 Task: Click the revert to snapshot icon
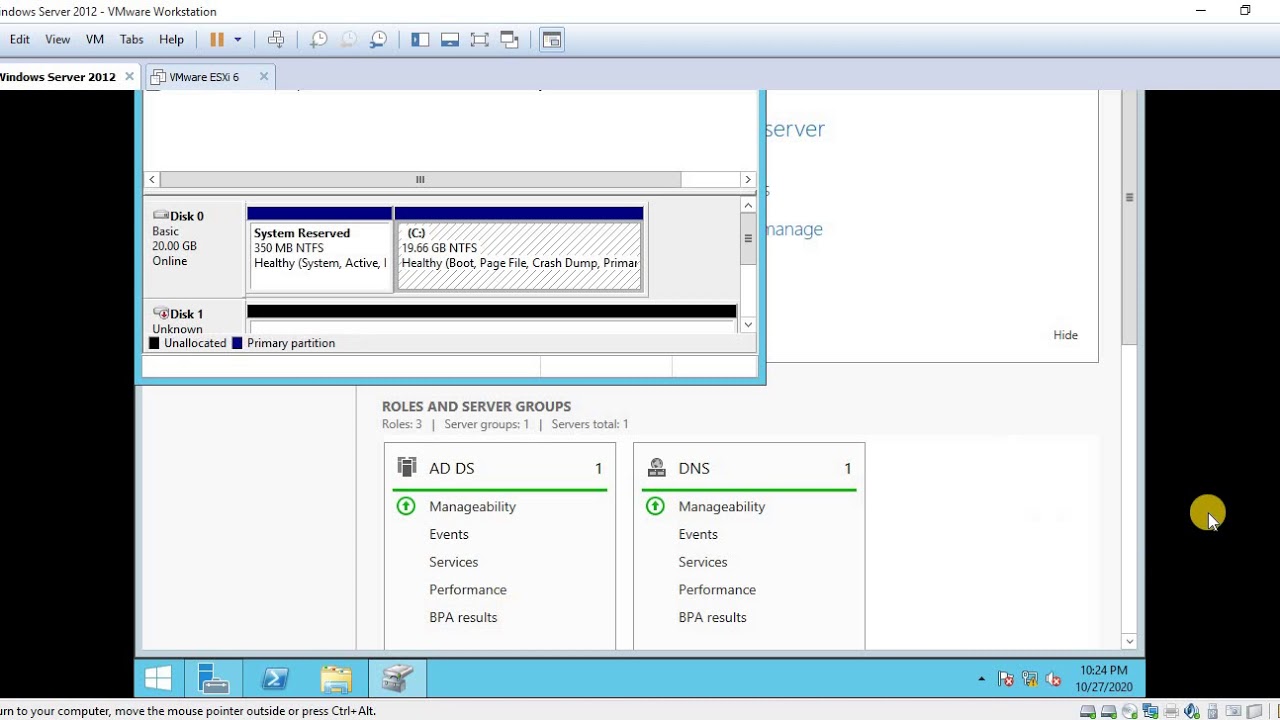(348, 40)
